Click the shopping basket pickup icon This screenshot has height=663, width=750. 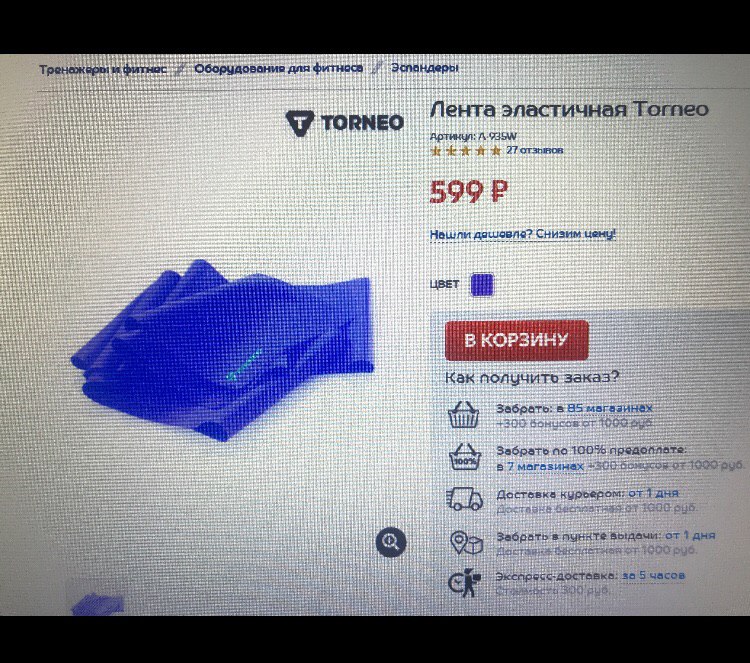pyautogui.click(x=463, y=414)
